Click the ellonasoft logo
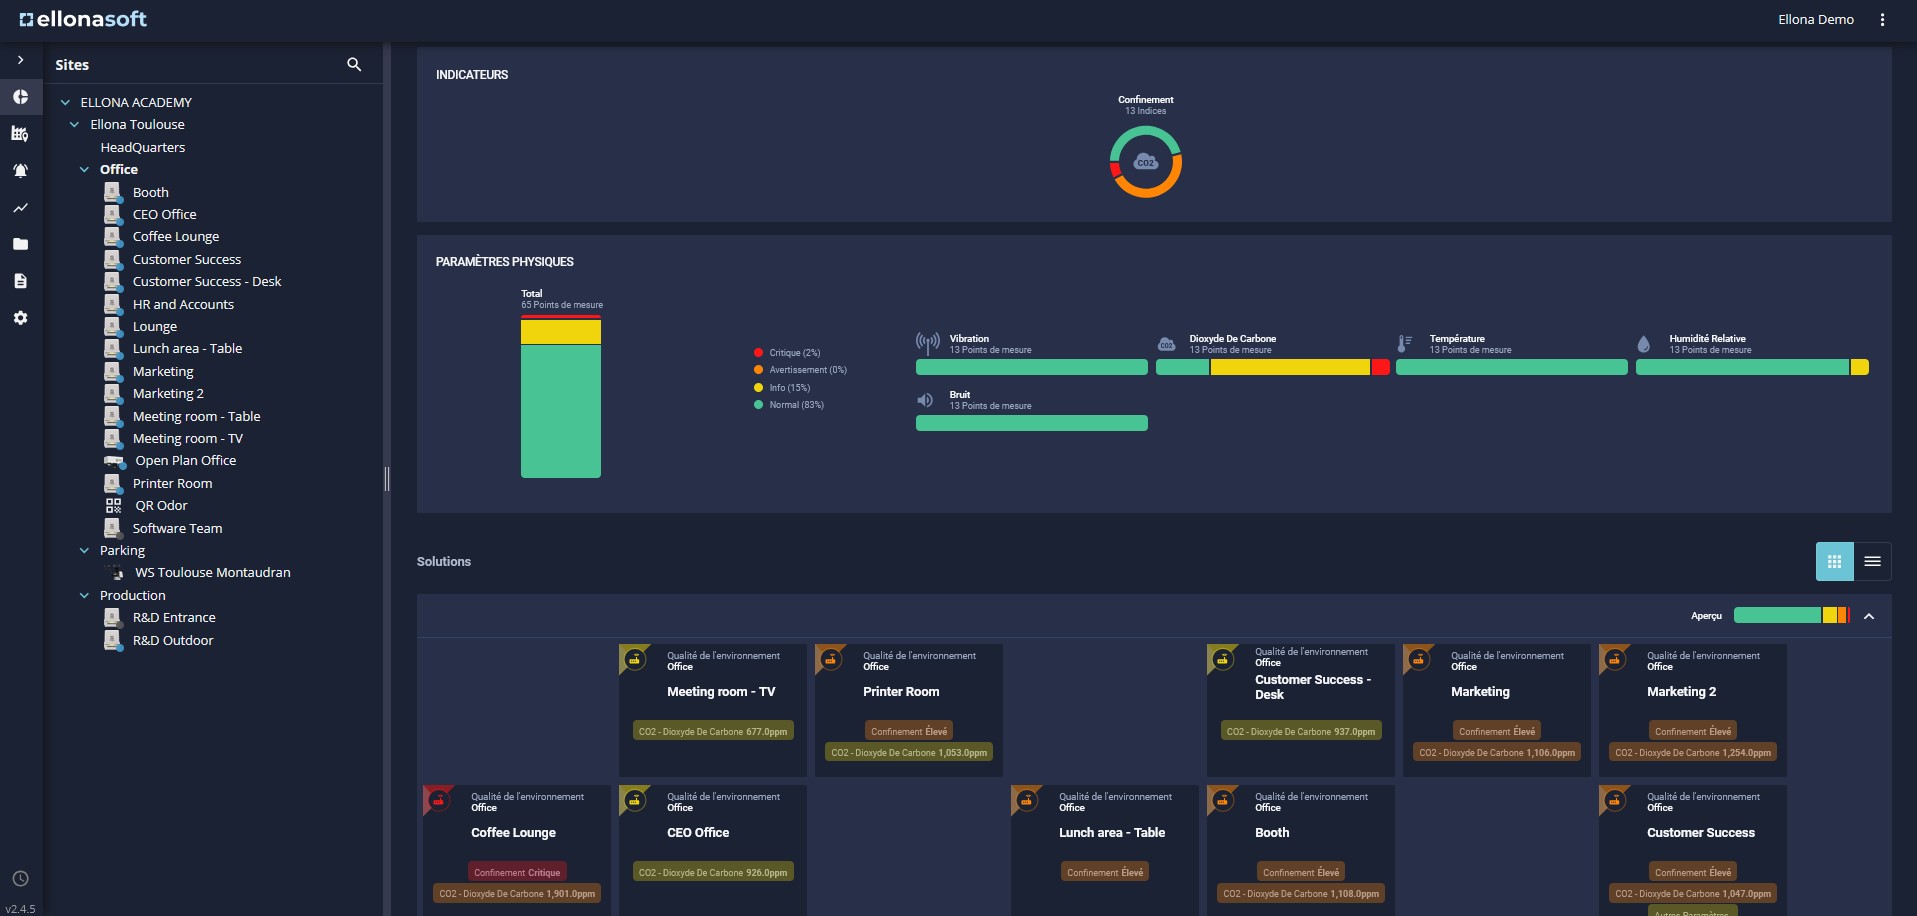1917x916 pixels. (83, 19)
